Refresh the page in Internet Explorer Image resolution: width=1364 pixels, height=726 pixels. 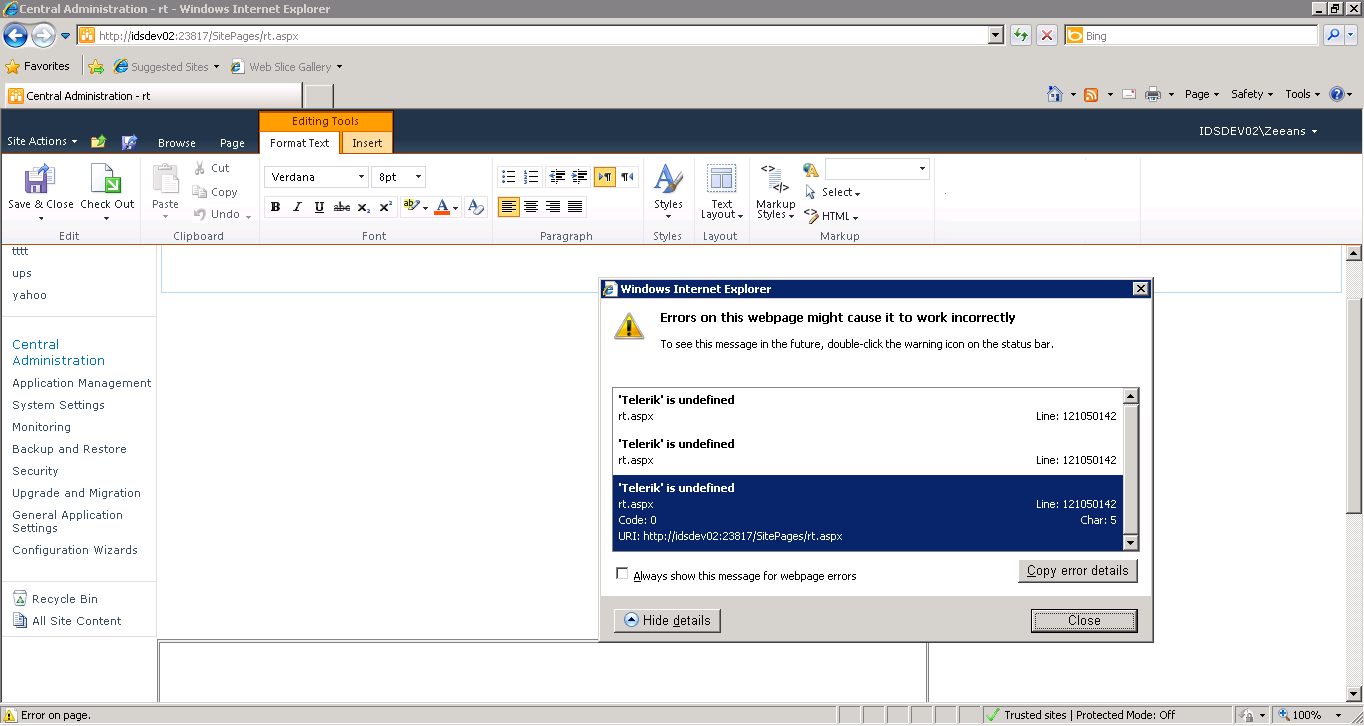tap(1020, 36)
